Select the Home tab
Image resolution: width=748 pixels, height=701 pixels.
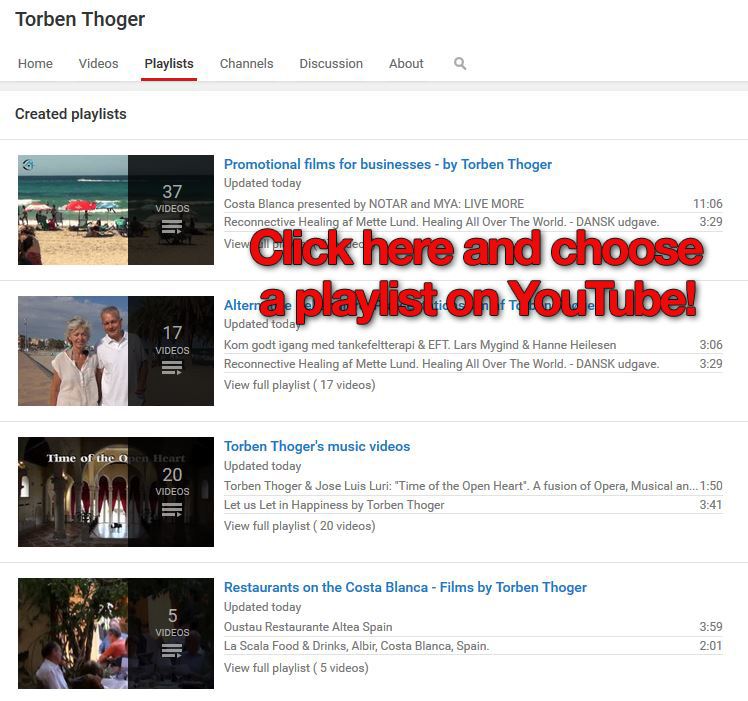(x=35, y=63)
